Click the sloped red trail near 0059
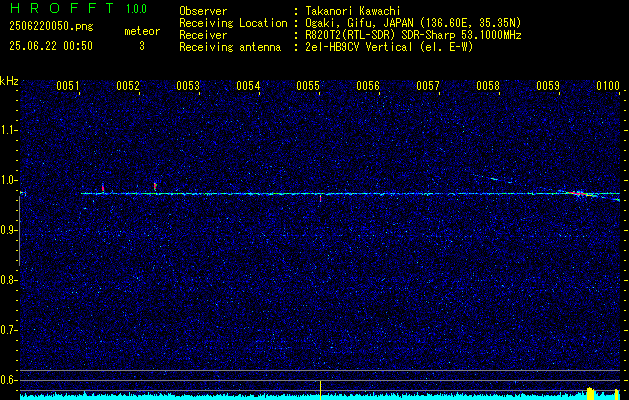This screenshot has height=400, width=629. (x=578, y=194)
